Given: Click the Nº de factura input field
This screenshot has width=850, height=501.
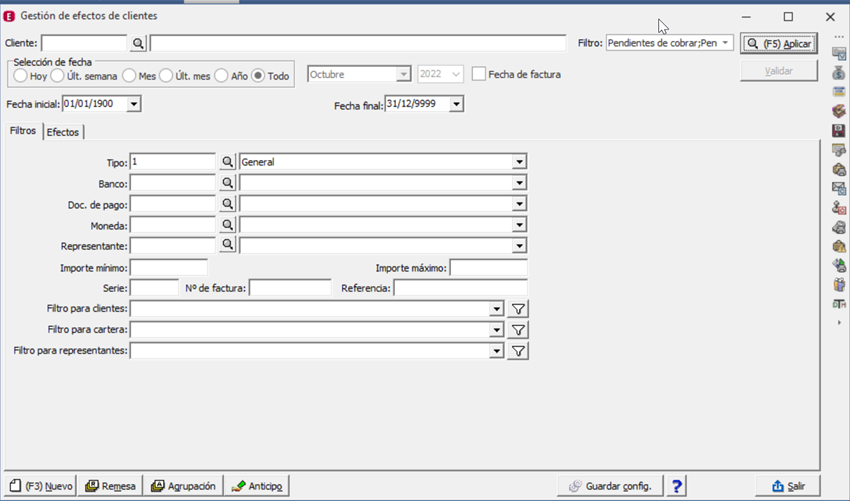Looking at the screenshot, I should coord(290,288).
